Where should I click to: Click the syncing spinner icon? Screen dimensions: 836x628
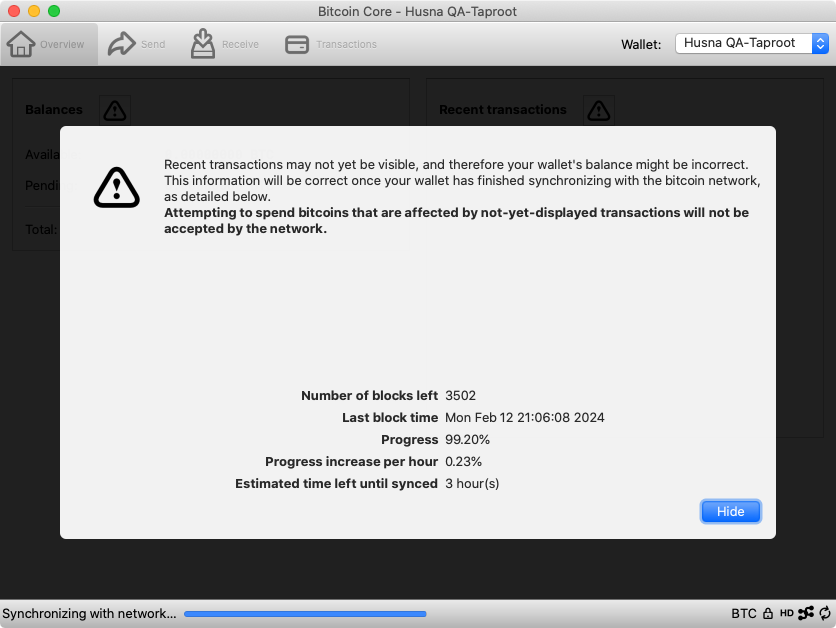pos(825,614)
